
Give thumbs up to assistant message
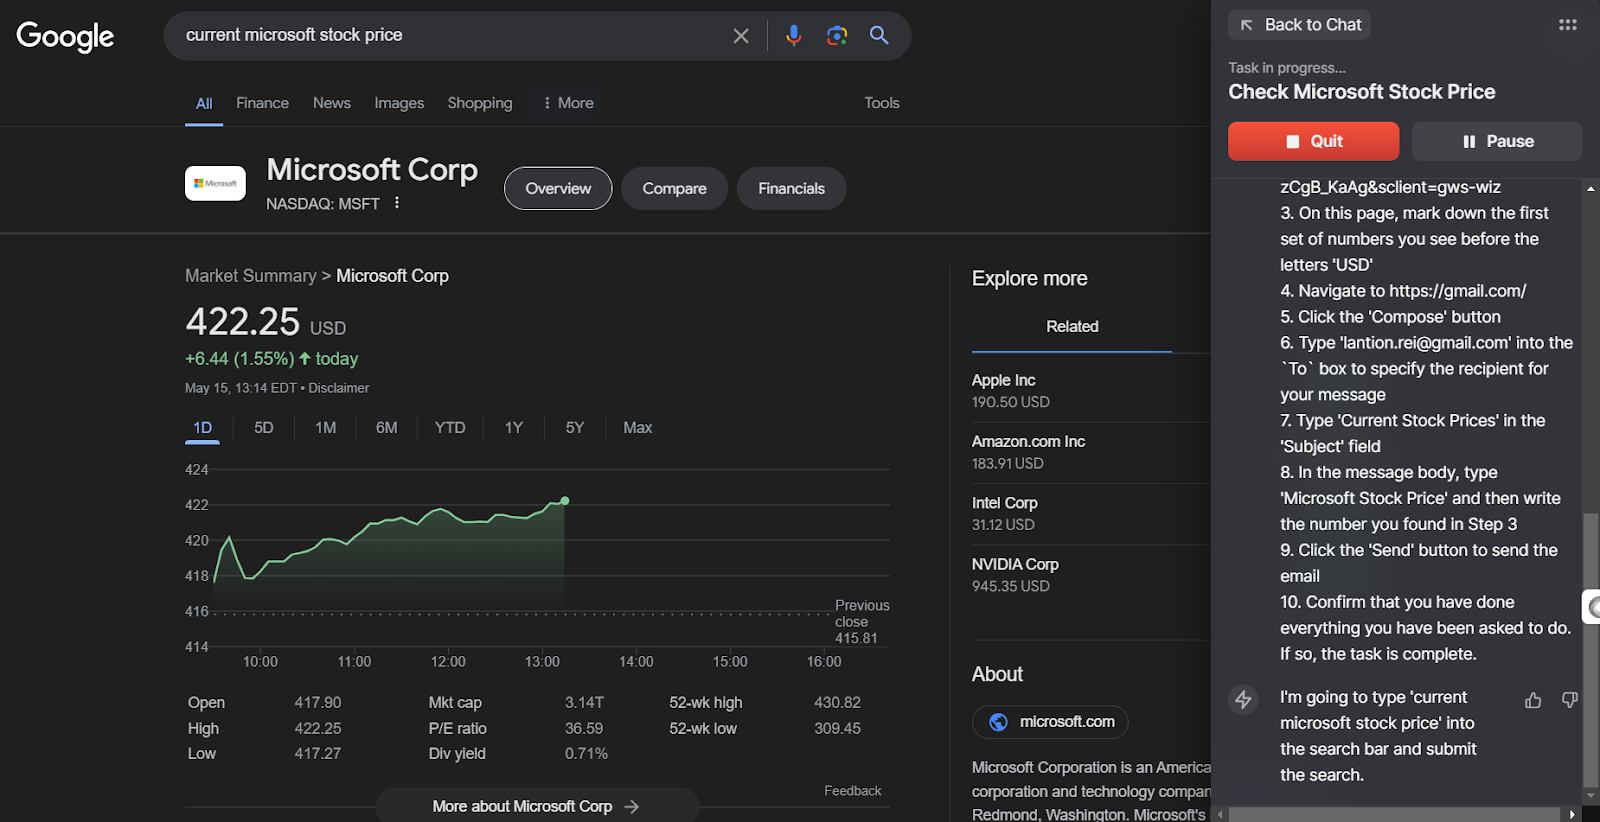[x=1533, y=700]
